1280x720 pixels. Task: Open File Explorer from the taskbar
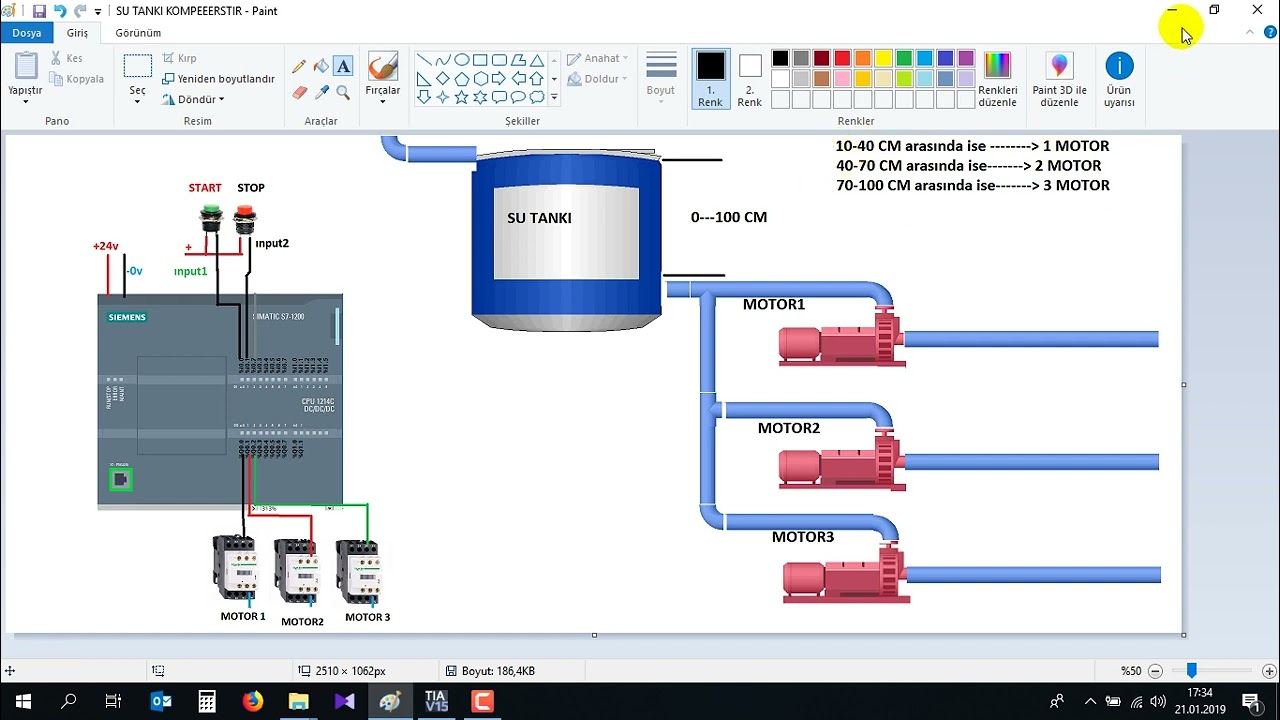[x=298, y=701]
